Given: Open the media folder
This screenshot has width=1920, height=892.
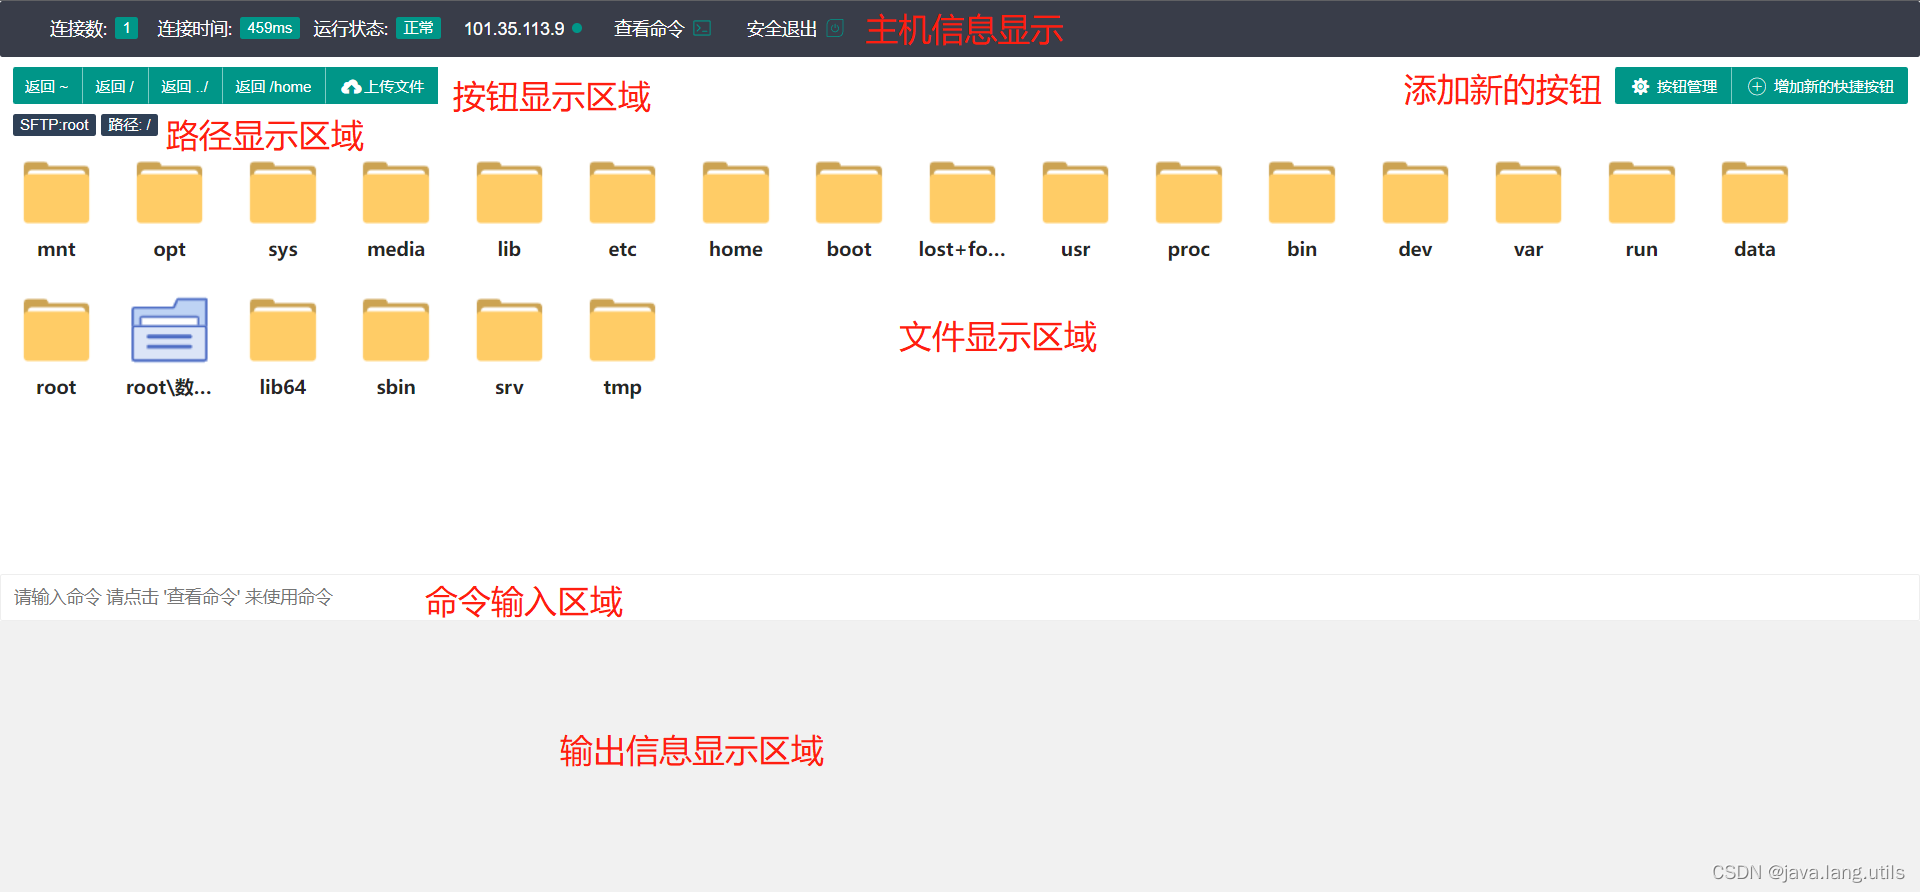Looking at the screenshot, I should tap(396, 192).
